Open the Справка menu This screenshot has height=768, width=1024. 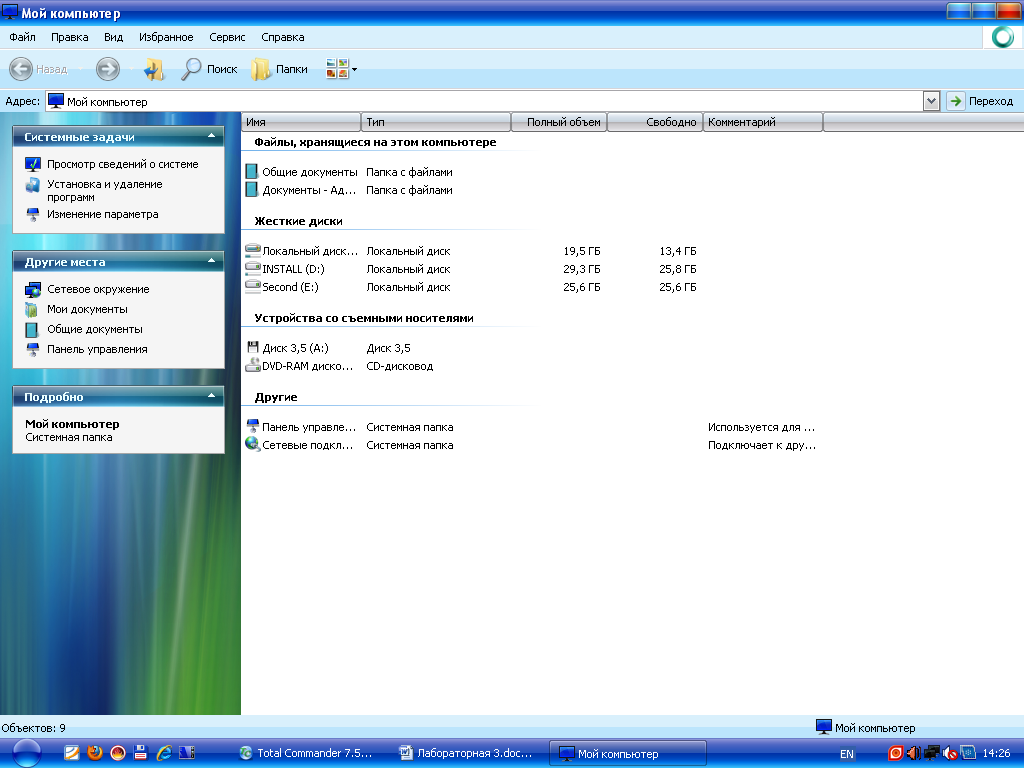coord(283,37)
